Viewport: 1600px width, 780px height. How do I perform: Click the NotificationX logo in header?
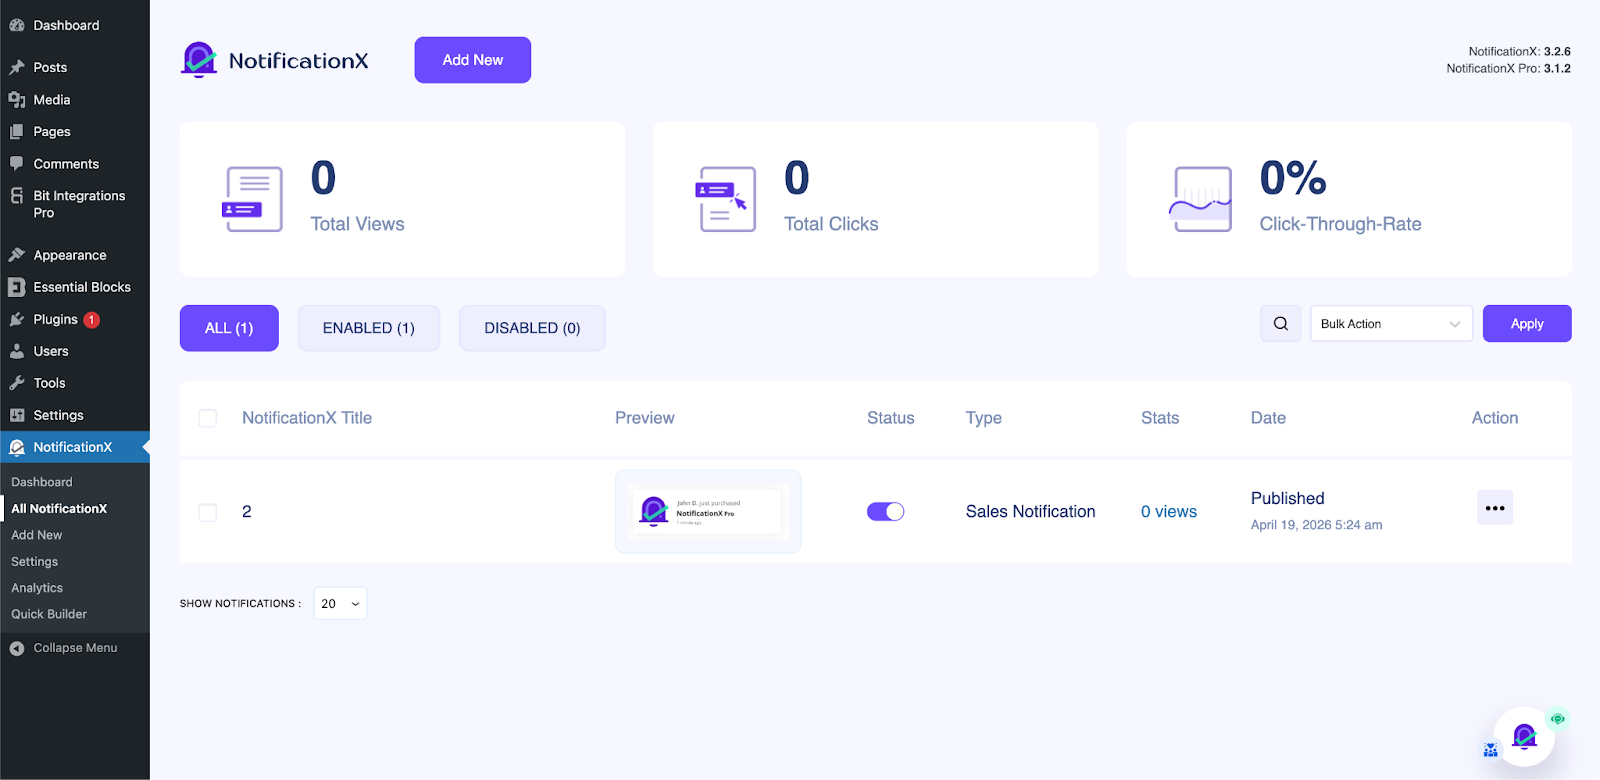coord(275,60)
